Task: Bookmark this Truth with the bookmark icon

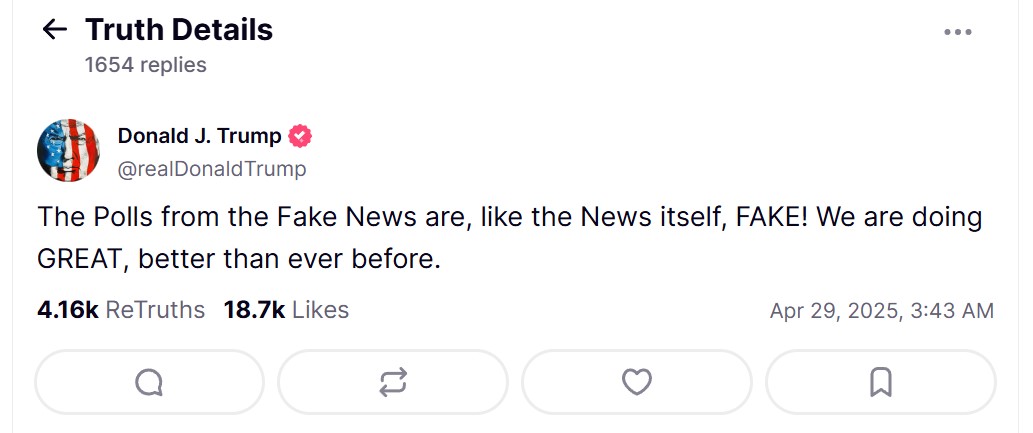Action: 880,381
